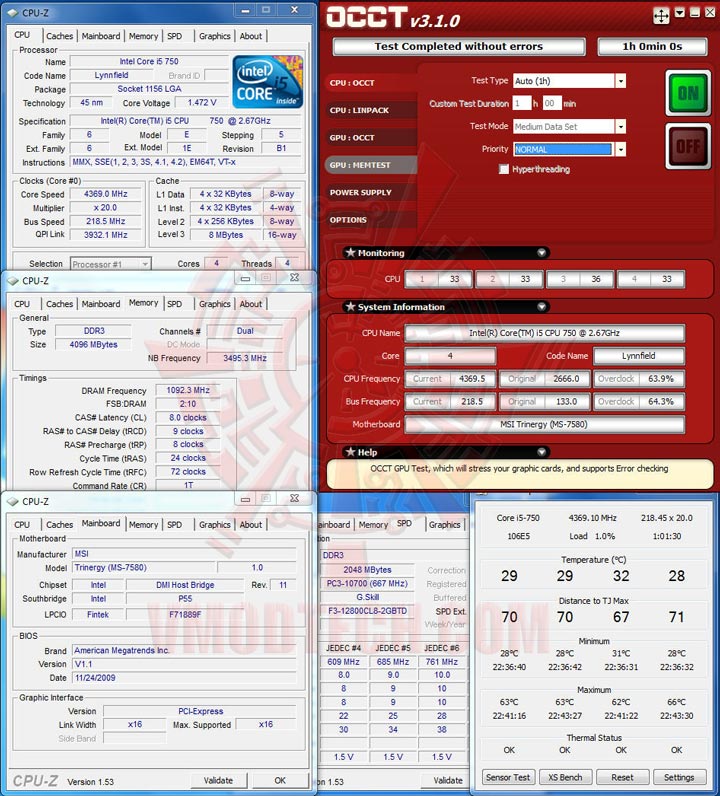Open the Test Mode dropdown
720x796 pixels.
click(620, 126)
